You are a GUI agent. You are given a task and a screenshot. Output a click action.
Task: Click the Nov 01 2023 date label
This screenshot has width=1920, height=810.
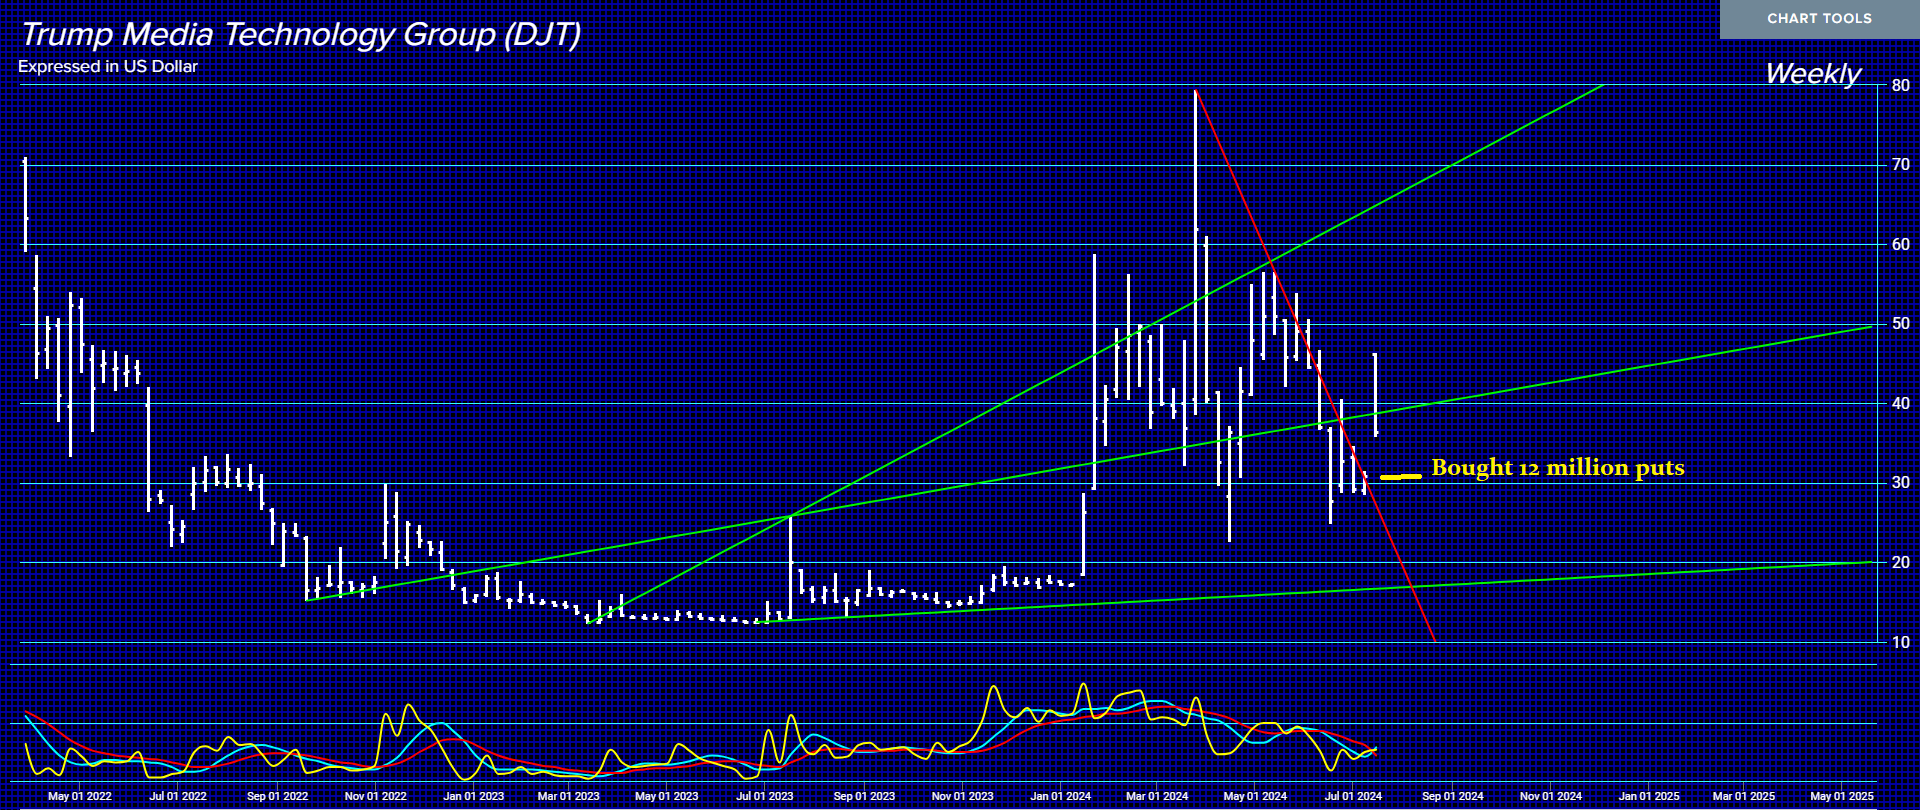[962, 797]
